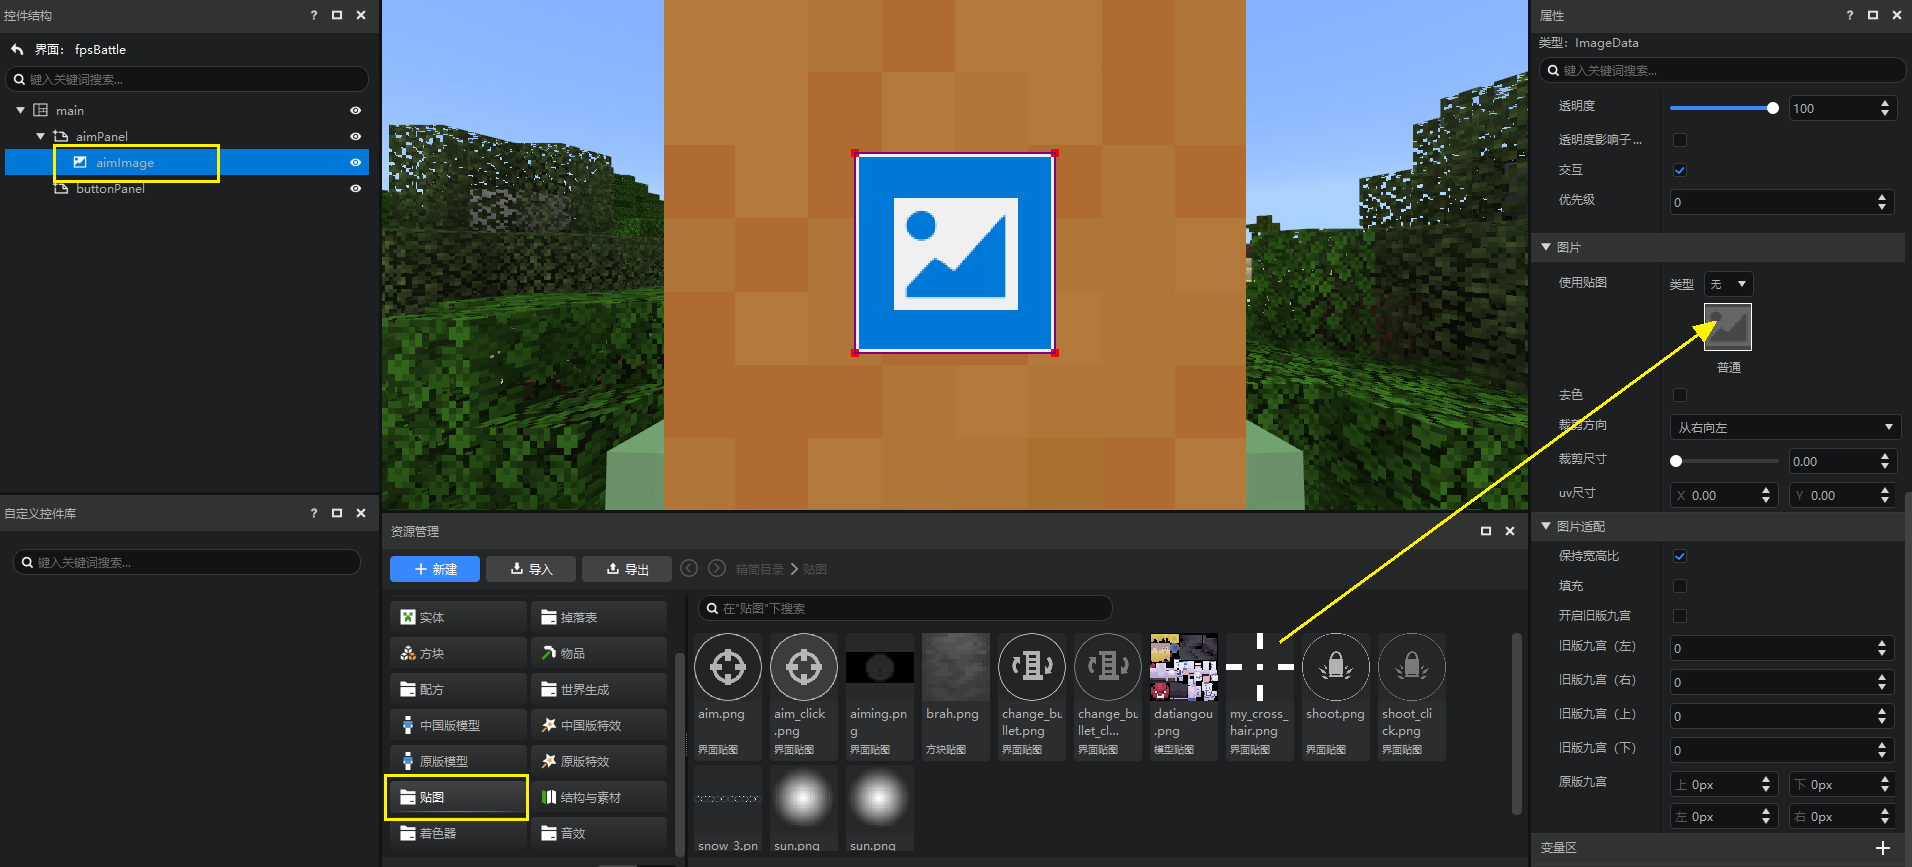Collapse the 图片适配 section
The width and height of the screenshot is (1912, 867).
tap(1546, 526)
